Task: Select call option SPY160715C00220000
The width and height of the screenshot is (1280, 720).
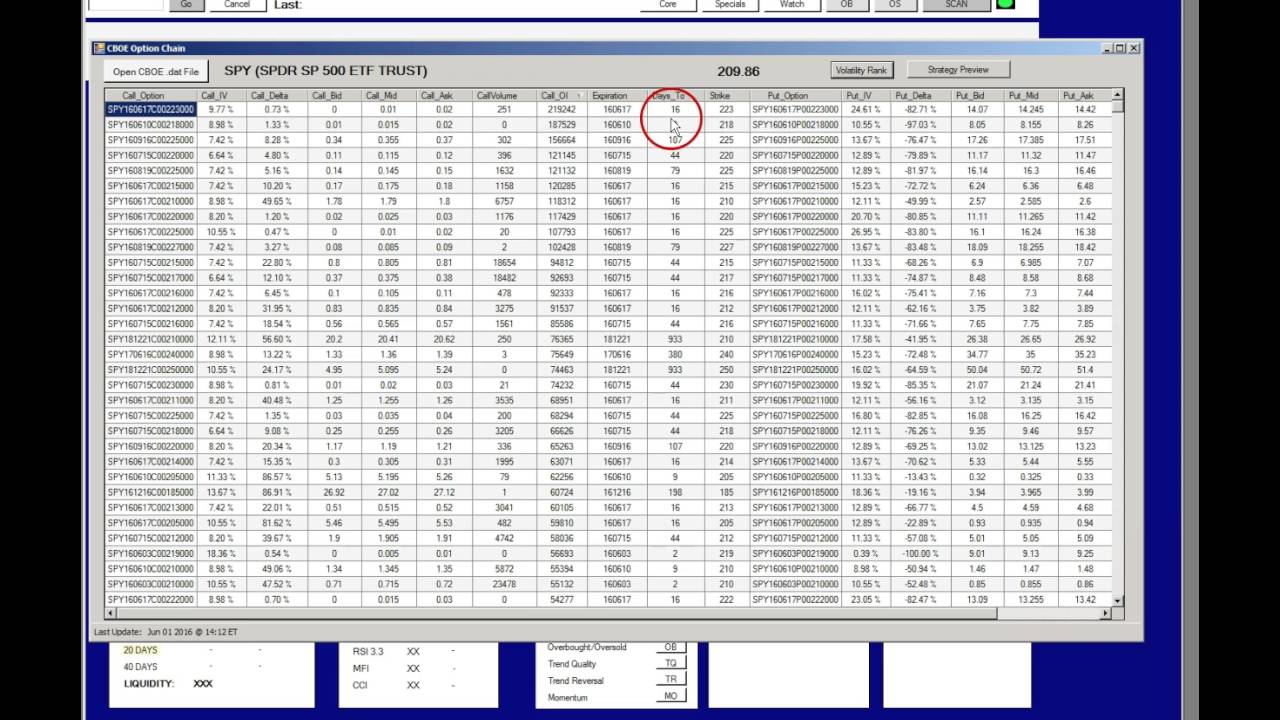Action: click(151, 155)
